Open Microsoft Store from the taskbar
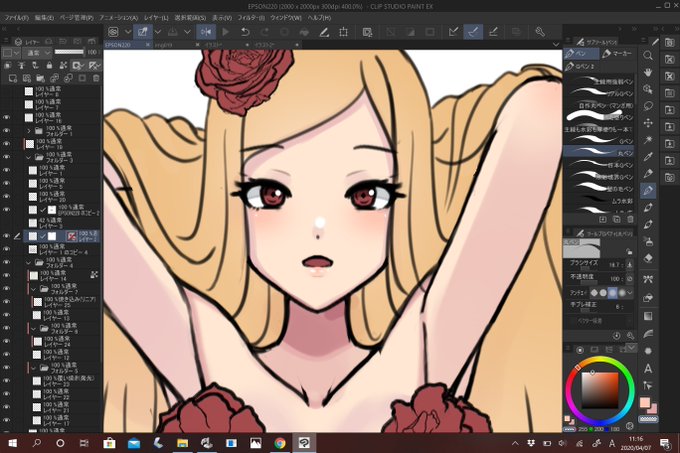This screenshot has width=680, height=453. 109,443
